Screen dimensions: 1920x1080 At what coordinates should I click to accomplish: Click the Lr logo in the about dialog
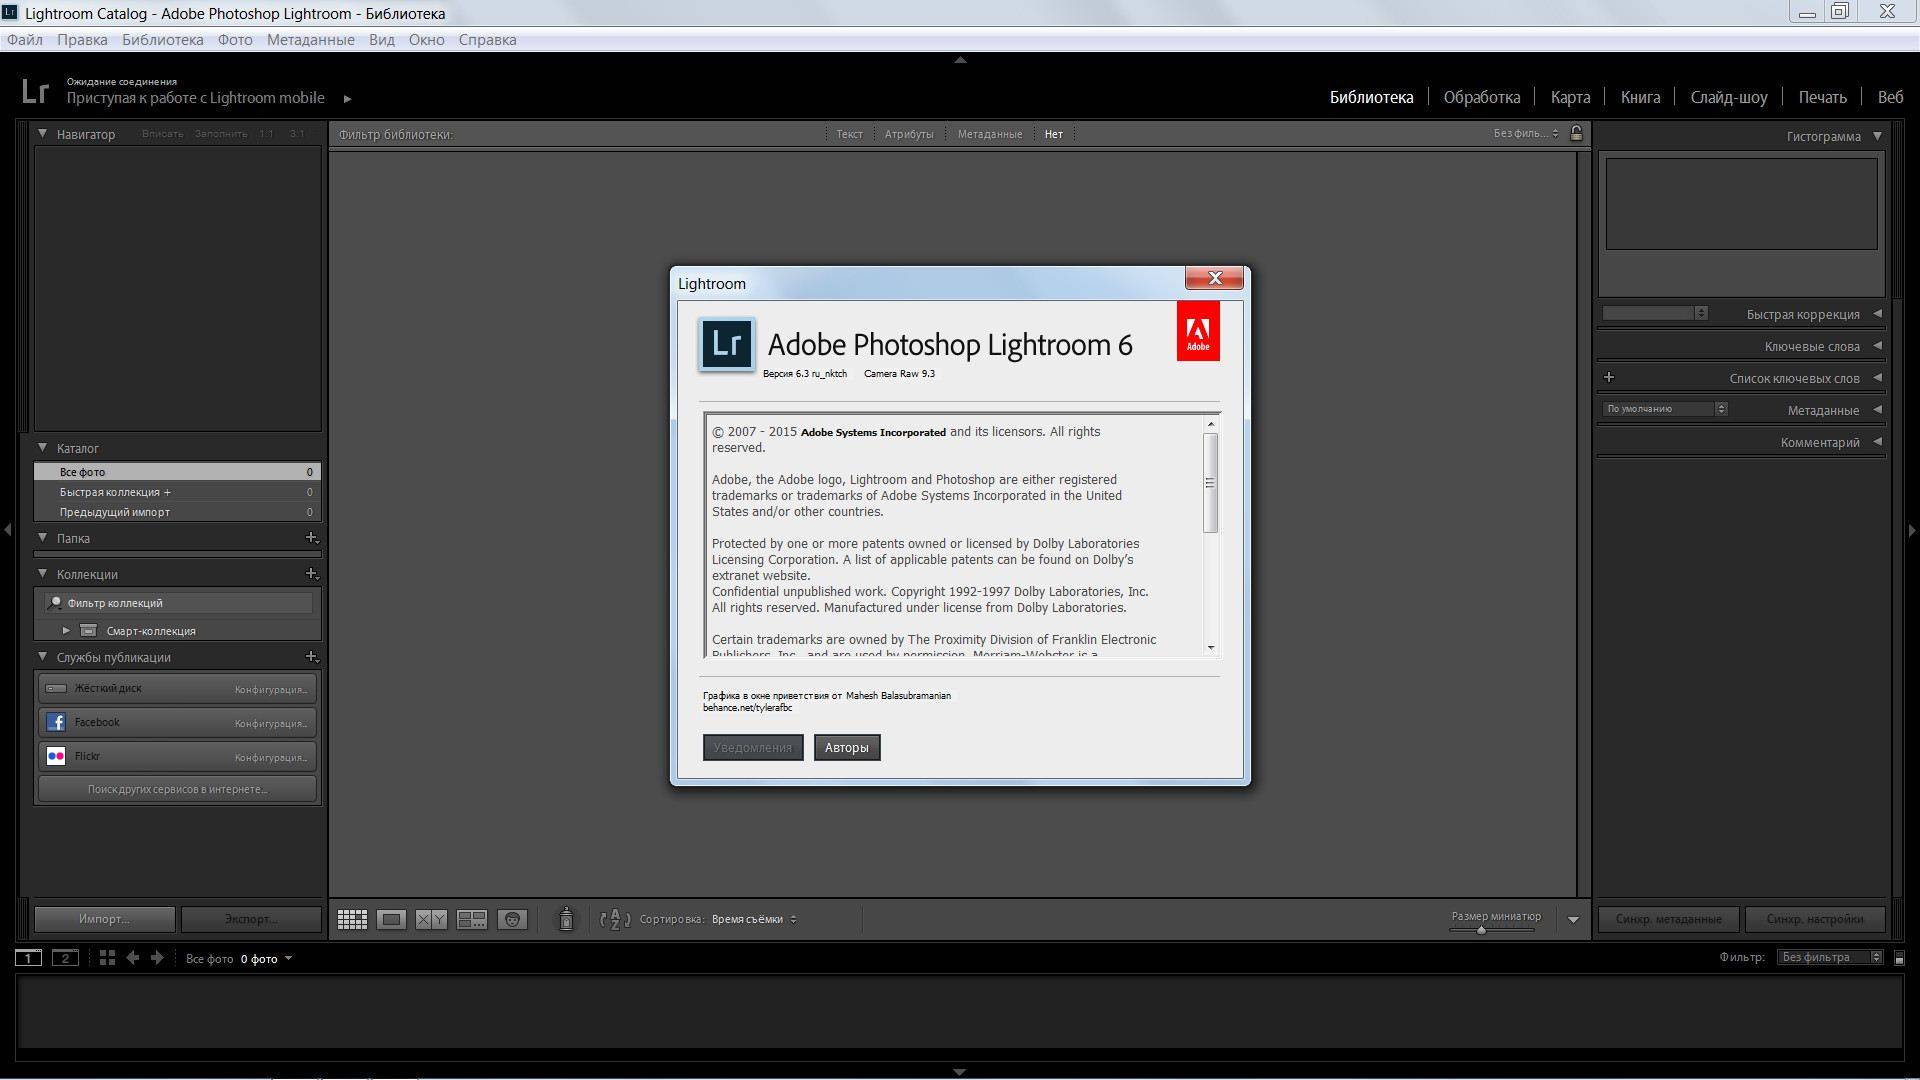pos(726,344)
